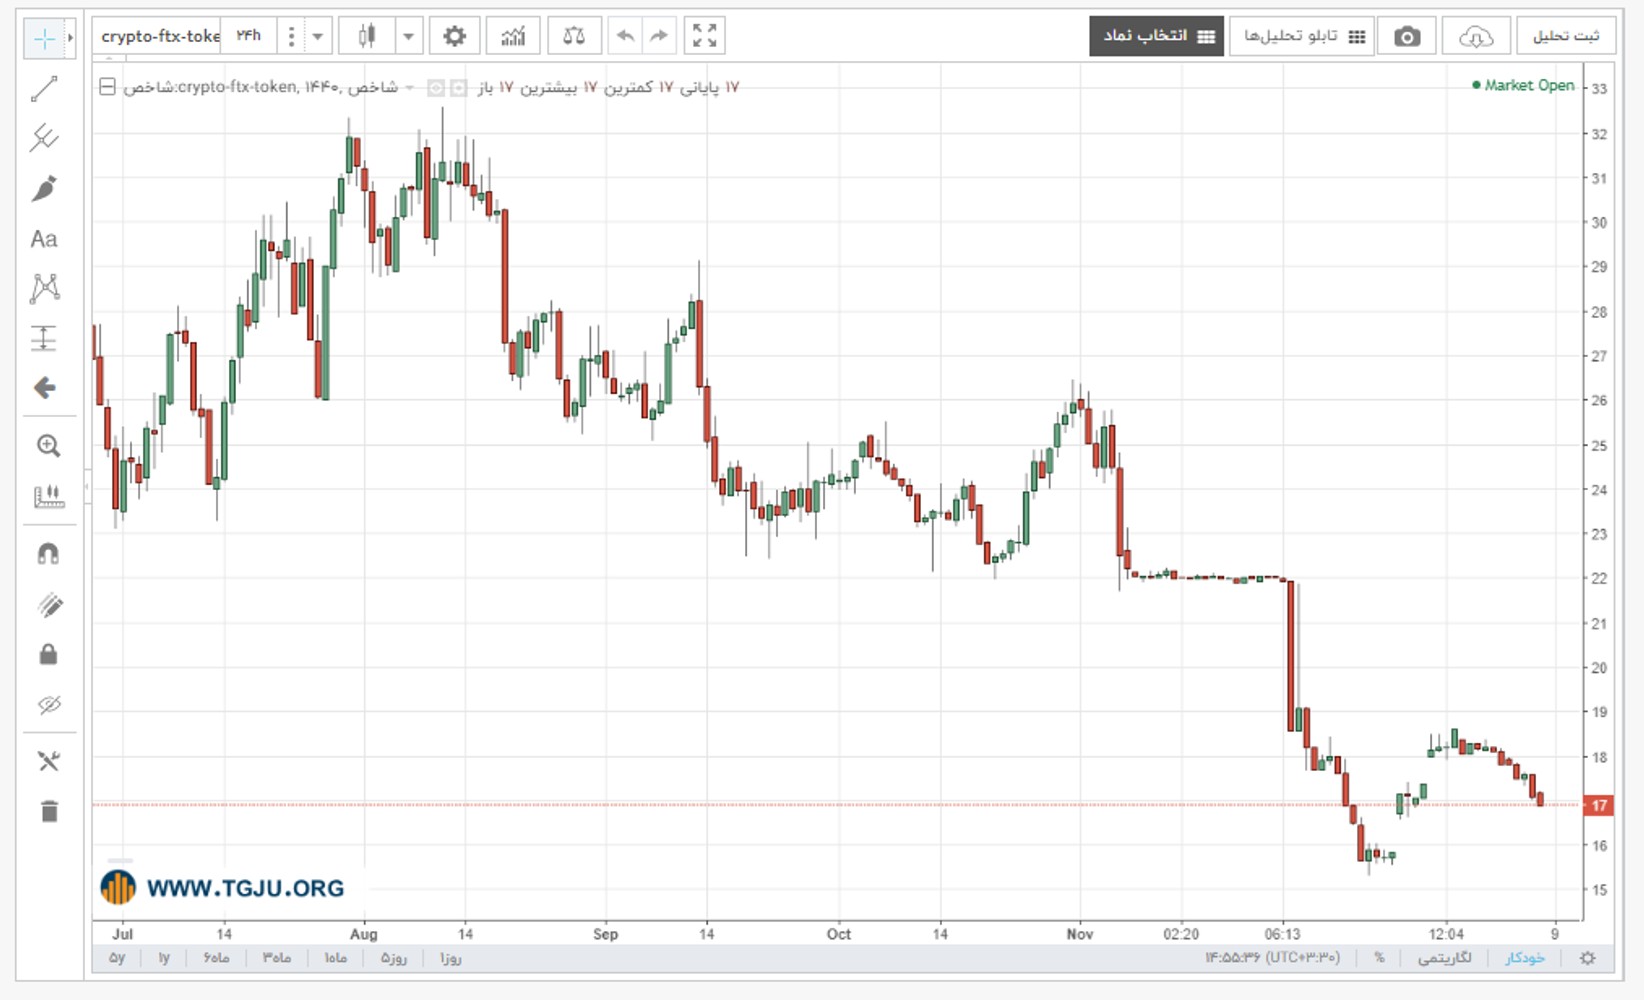Open the candle chart style dropdown arrow
Image resolution: width=1644 pixels, height=1000 pixels.
click(408, 37)
